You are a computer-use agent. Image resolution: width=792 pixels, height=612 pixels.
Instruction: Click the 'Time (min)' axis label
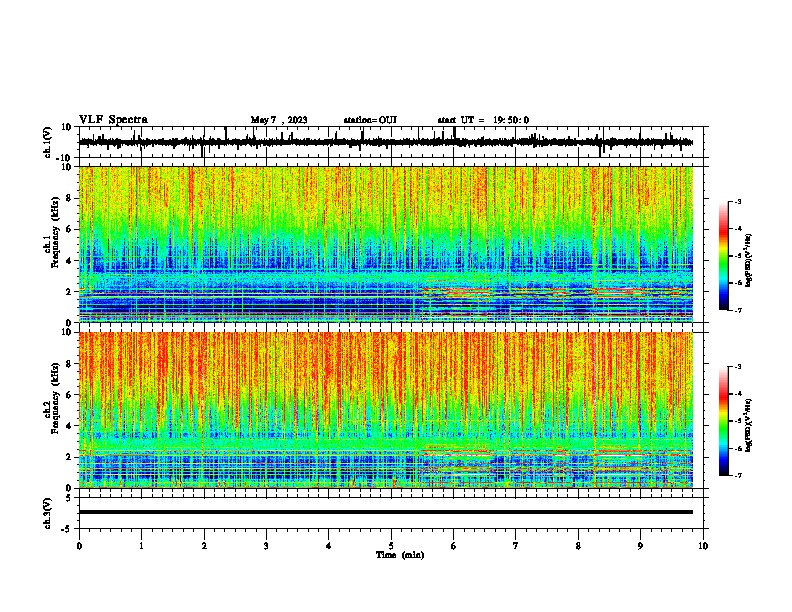click(400, 555)
